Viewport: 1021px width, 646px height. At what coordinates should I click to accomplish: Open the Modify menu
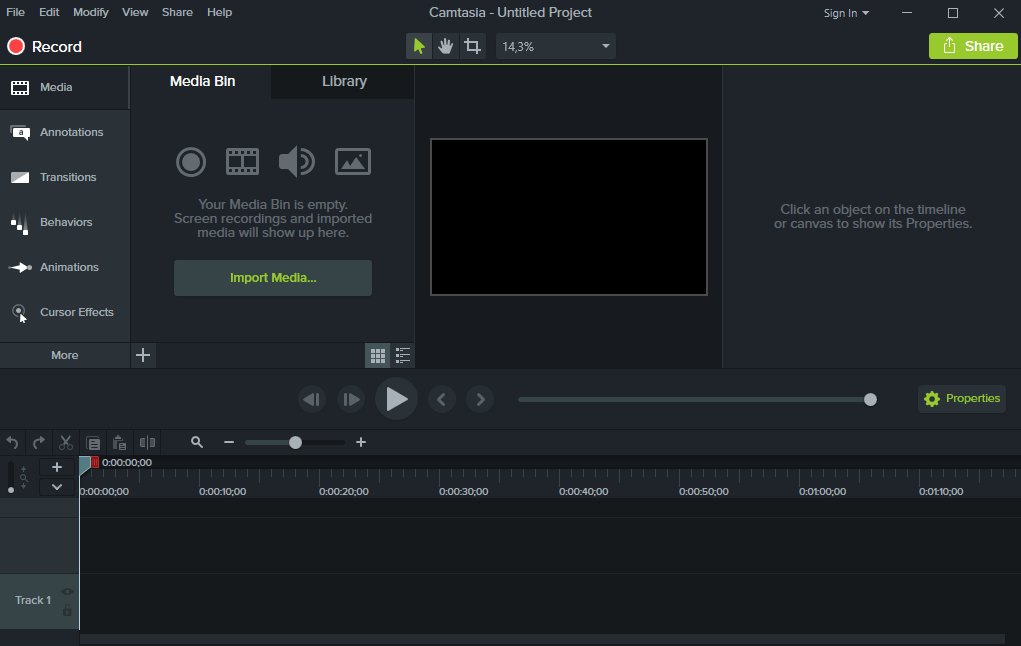(91, 12)
